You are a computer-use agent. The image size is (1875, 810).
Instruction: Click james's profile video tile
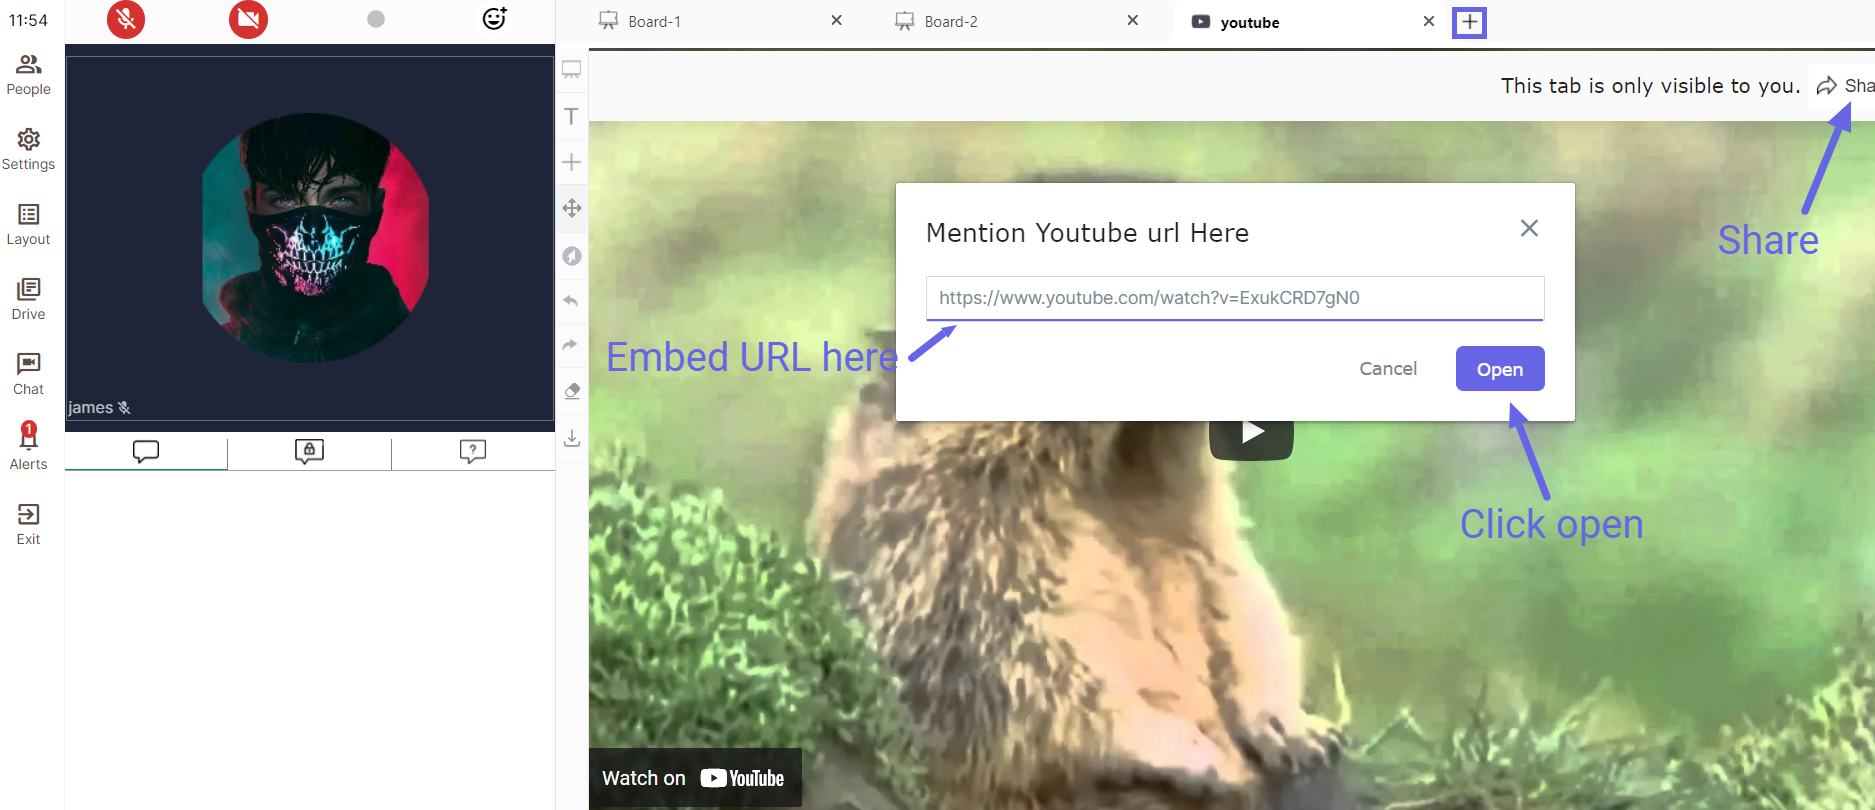pyautogui.click(x=310, y=238)
